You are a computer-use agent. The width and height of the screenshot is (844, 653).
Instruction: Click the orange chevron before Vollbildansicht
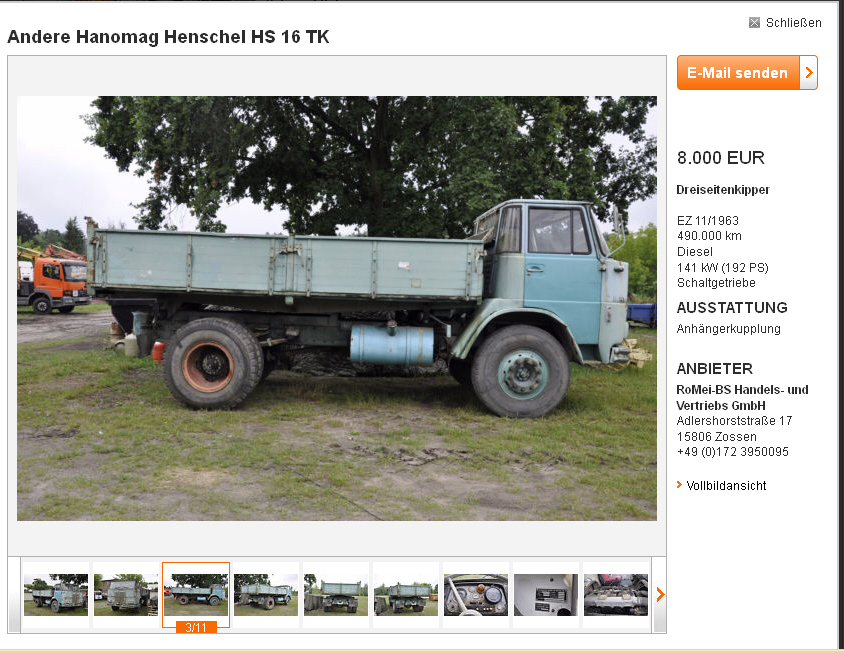679,485
